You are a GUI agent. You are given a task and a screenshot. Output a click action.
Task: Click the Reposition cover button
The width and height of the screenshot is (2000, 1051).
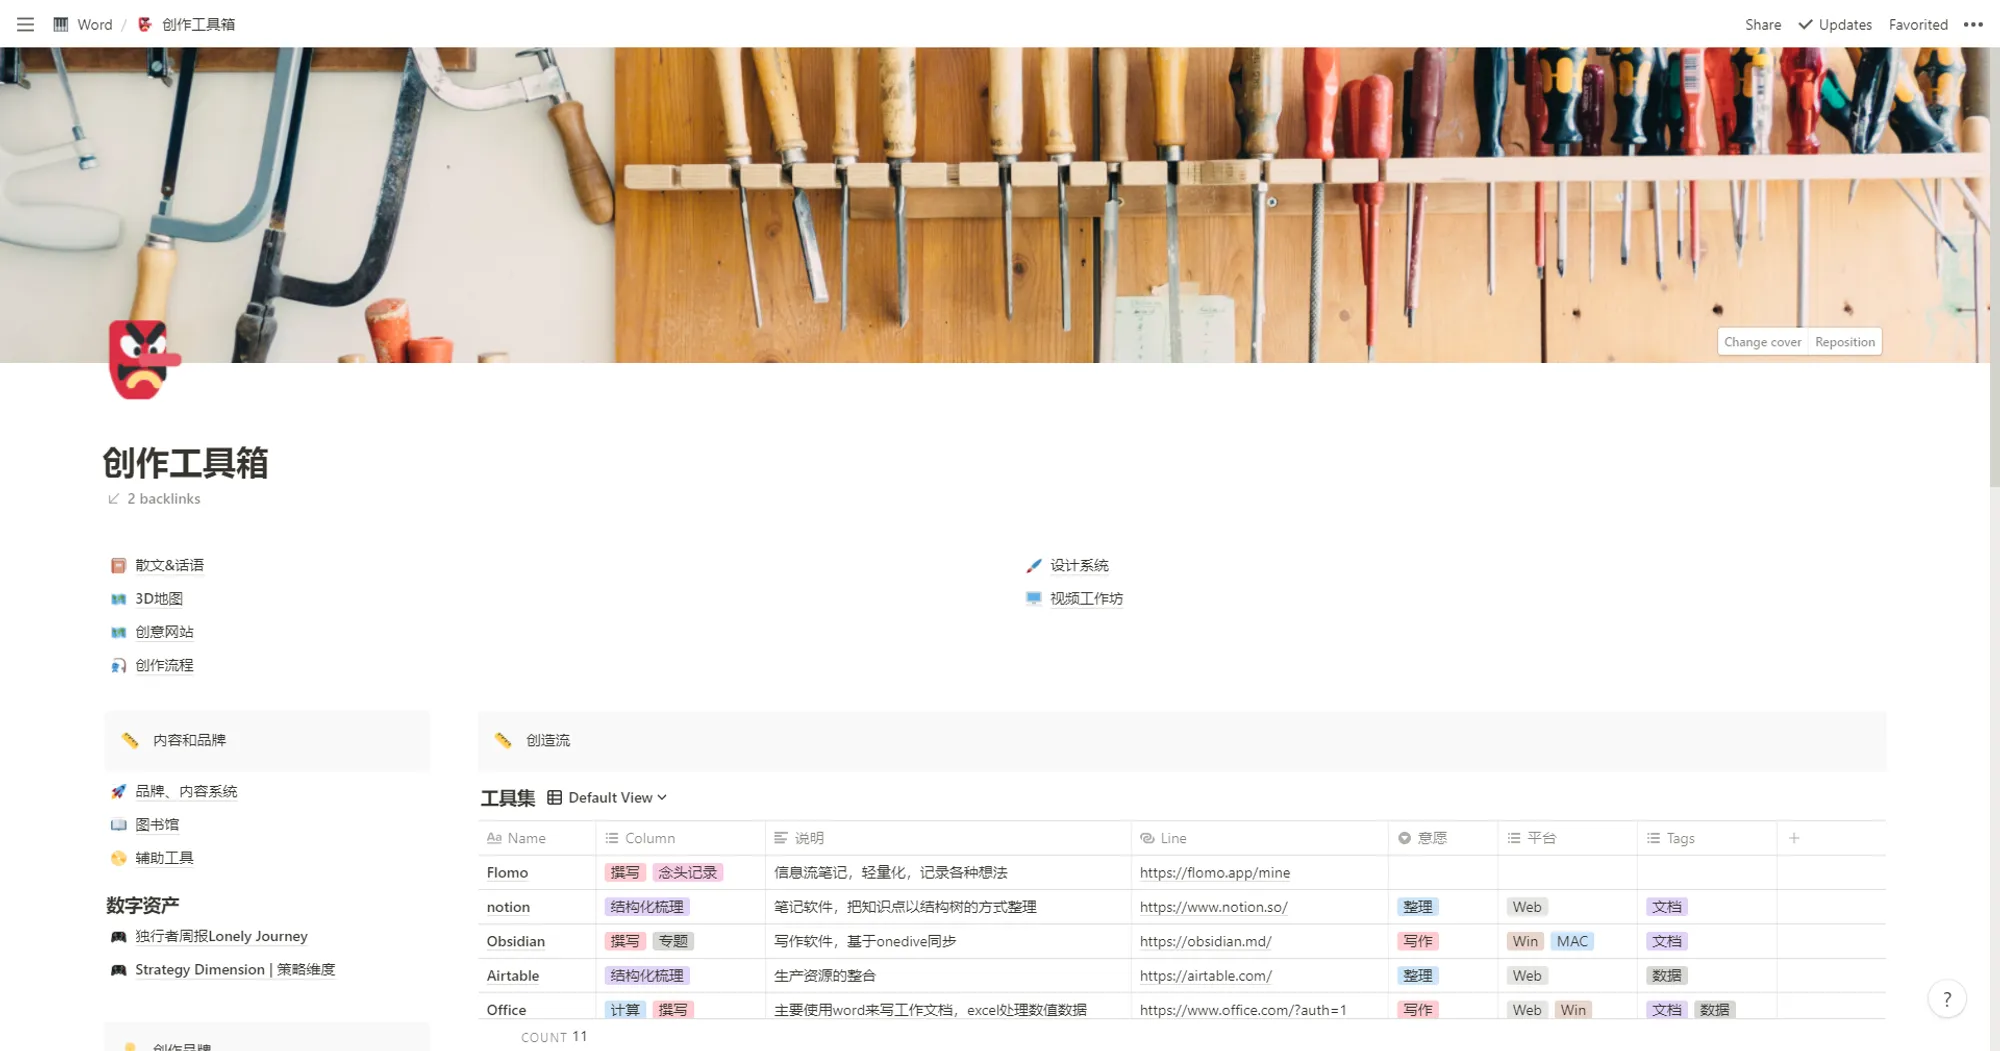[x=1845, y=342]
